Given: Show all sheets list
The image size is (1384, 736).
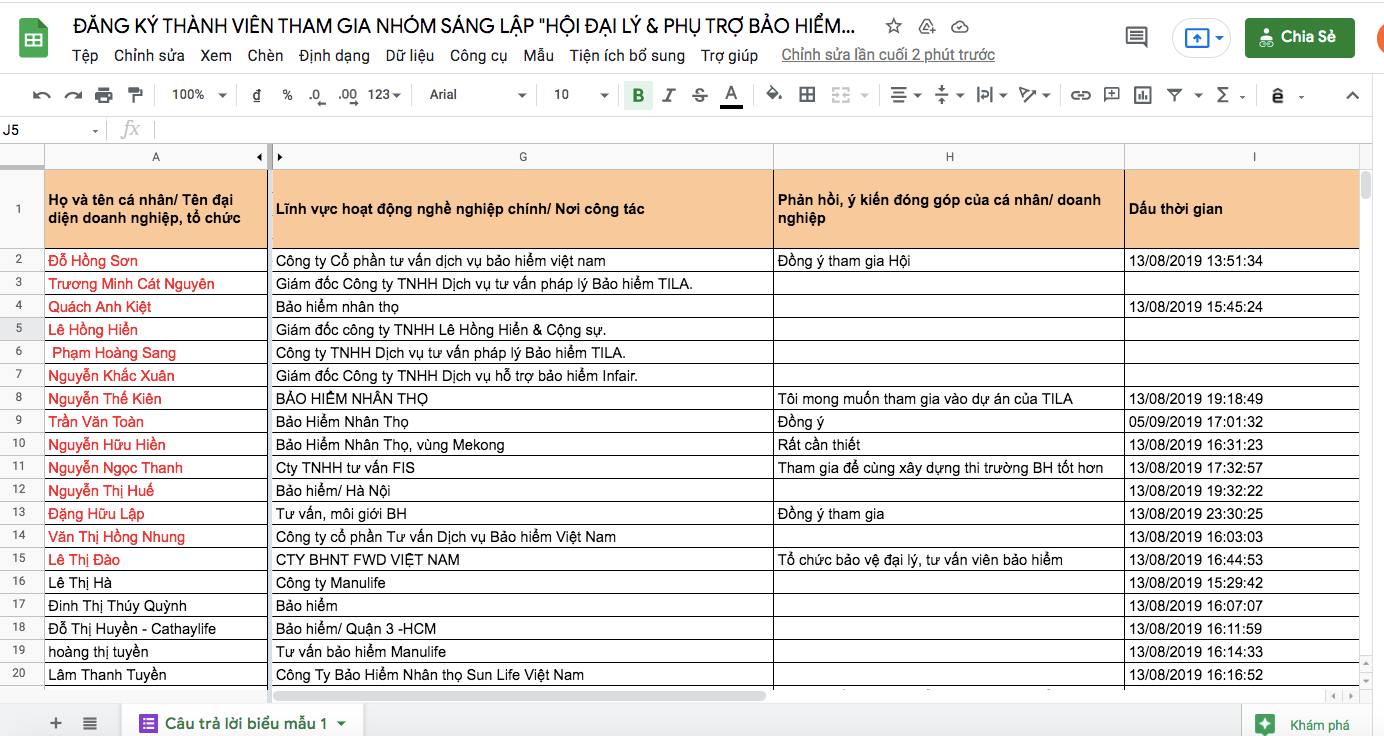Looking at the screenshot, I should 90,723.
